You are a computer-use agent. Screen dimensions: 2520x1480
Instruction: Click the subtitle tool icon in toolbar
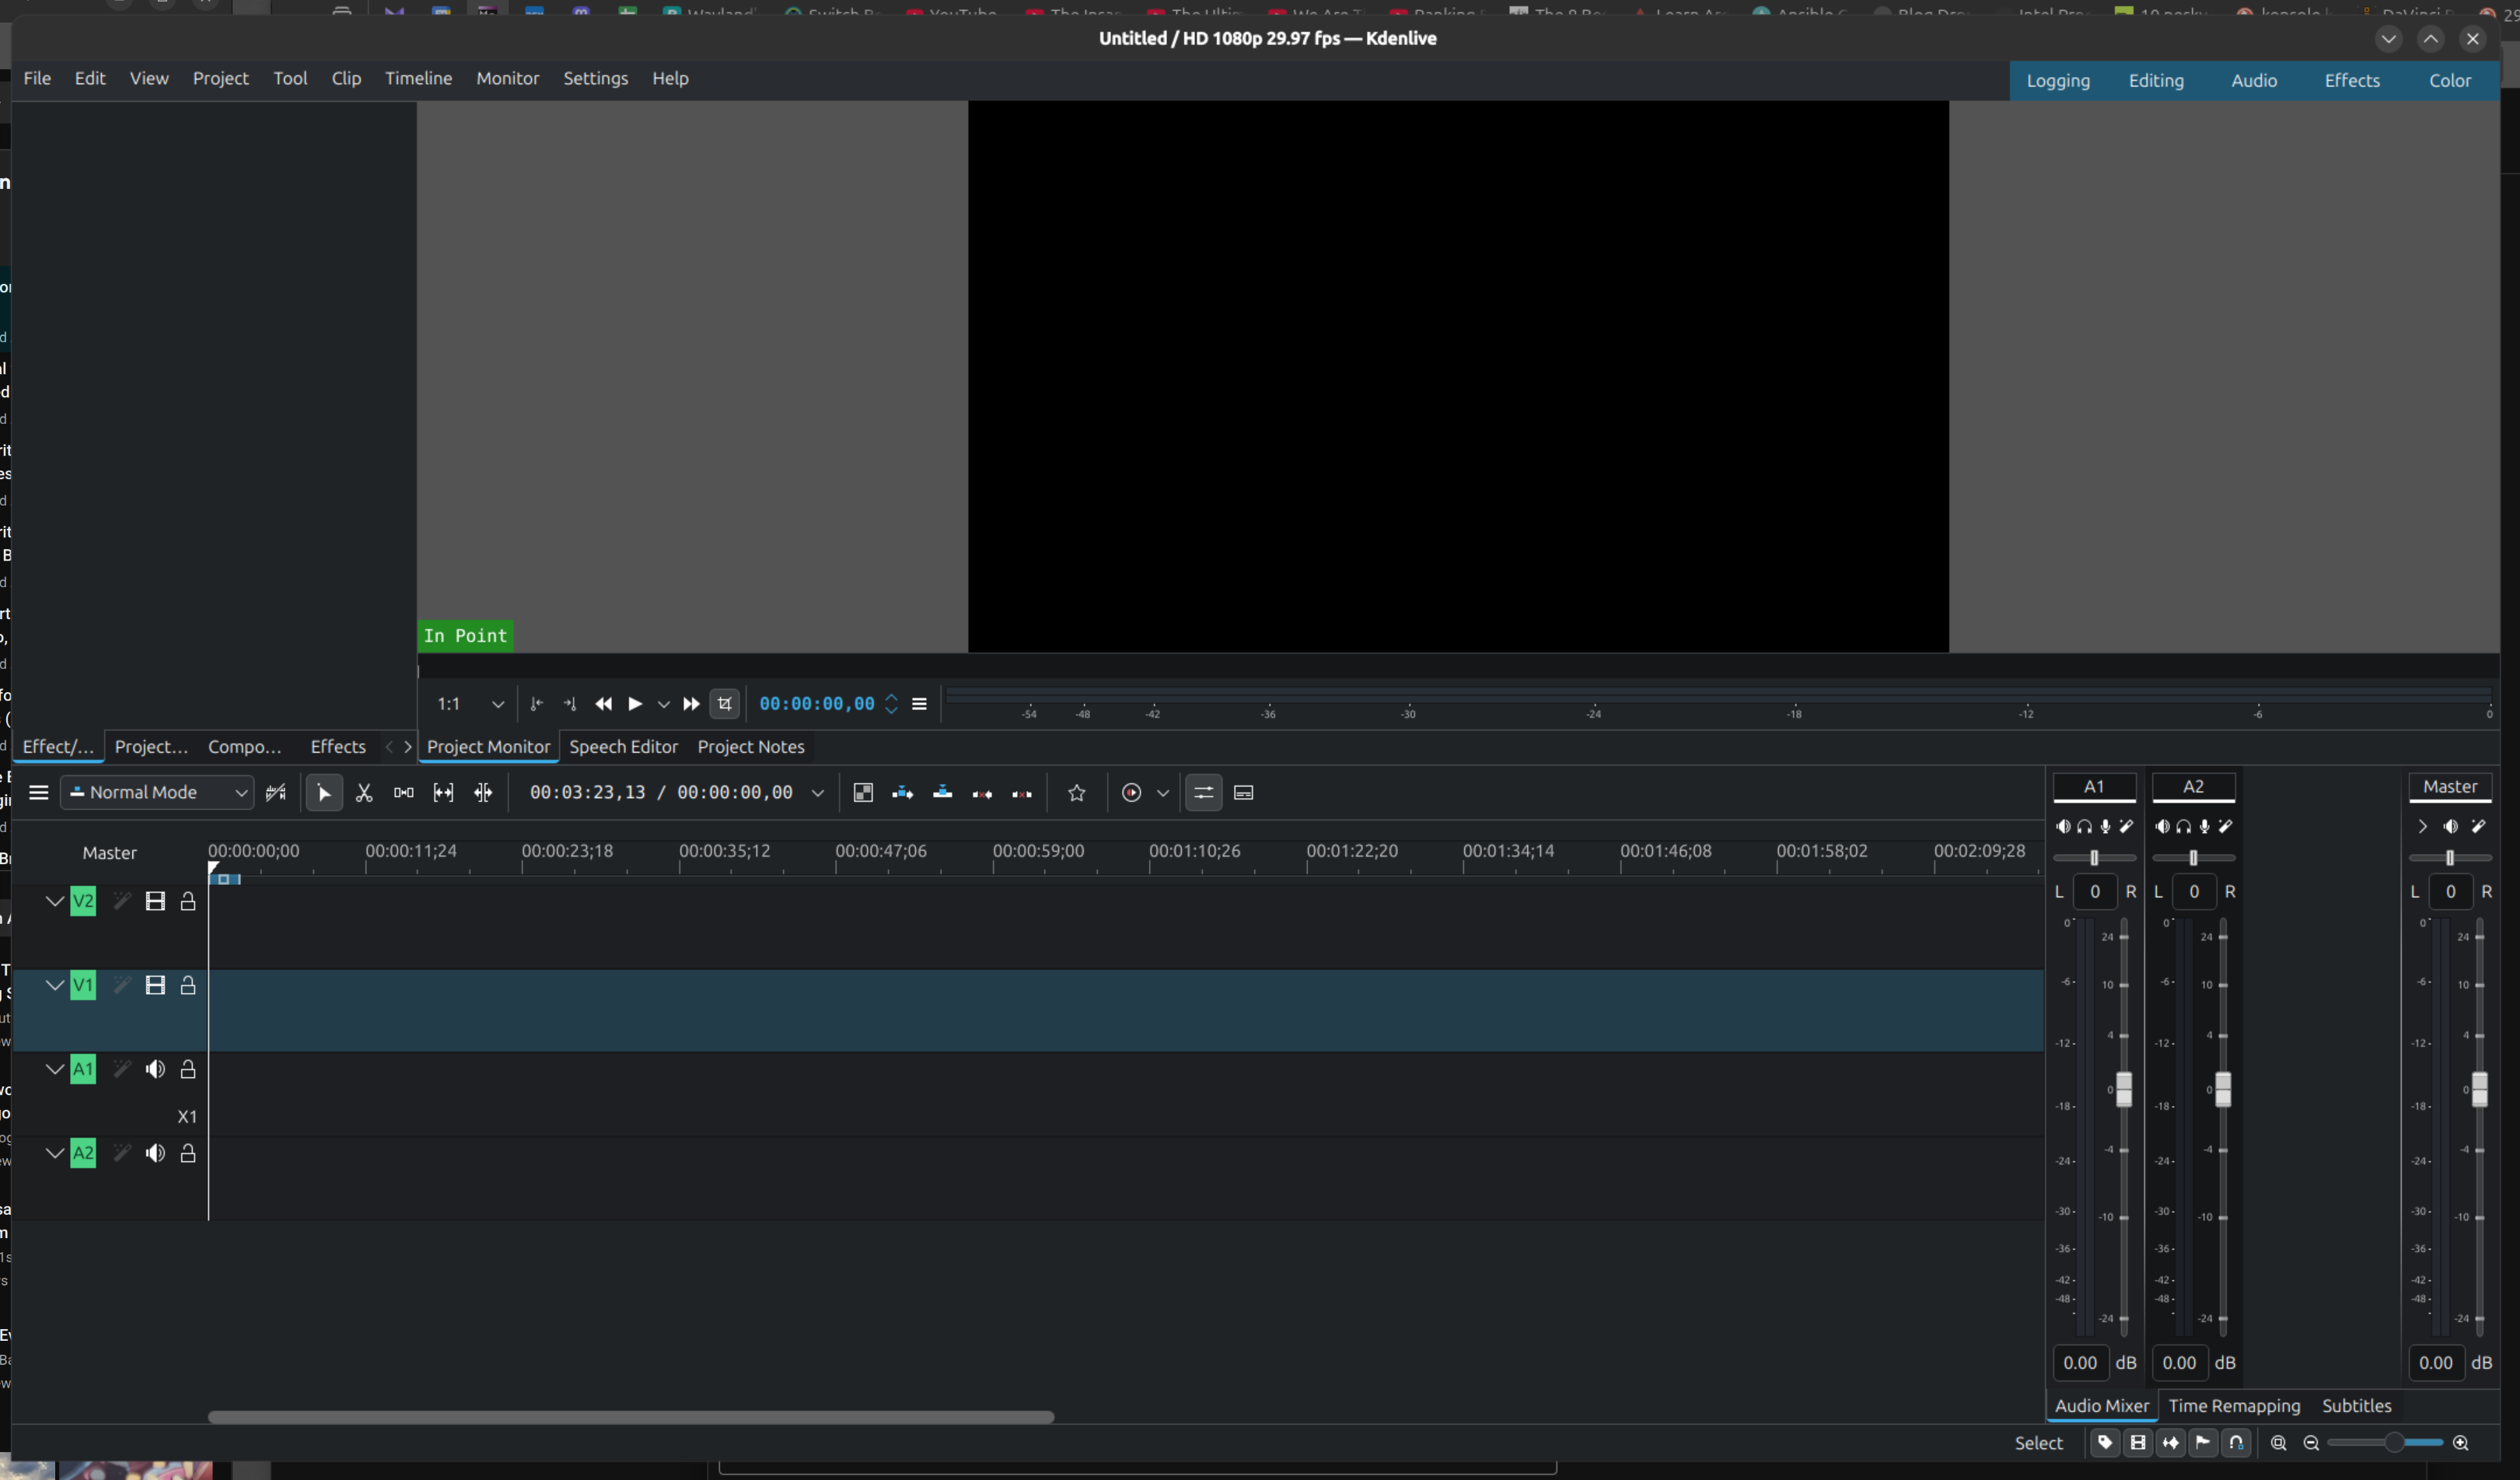click(x=1243, y=793)
